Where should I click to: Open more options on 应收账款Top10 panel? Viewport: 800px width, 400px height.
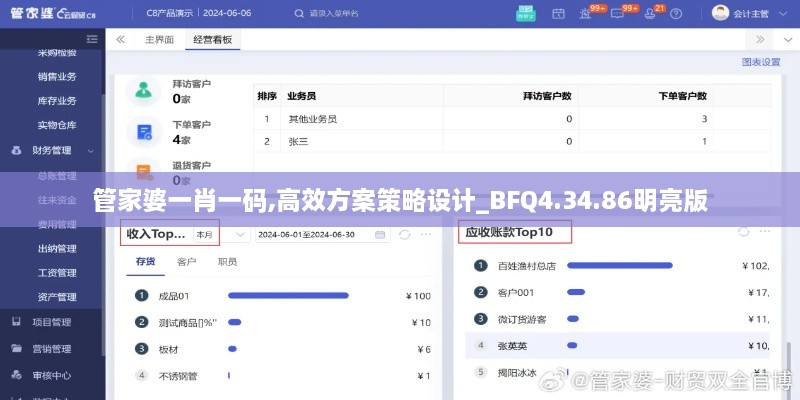pos(764,232)
